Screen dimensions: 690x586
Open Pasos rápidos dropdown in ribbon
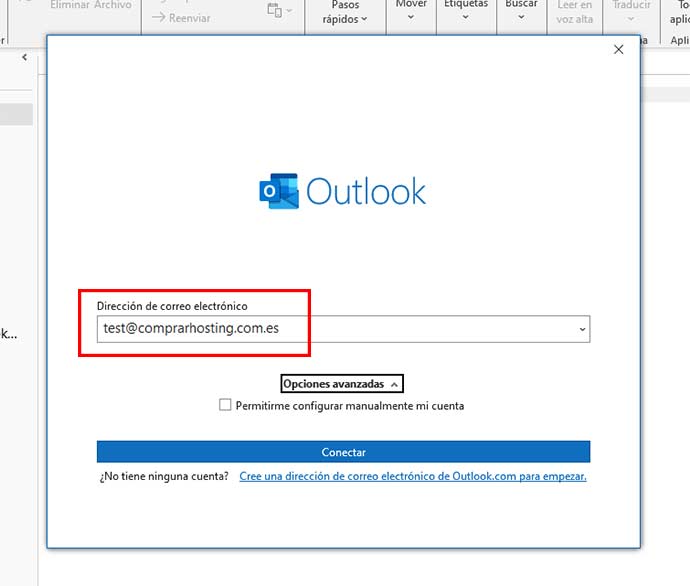click(x=345, y=13)
